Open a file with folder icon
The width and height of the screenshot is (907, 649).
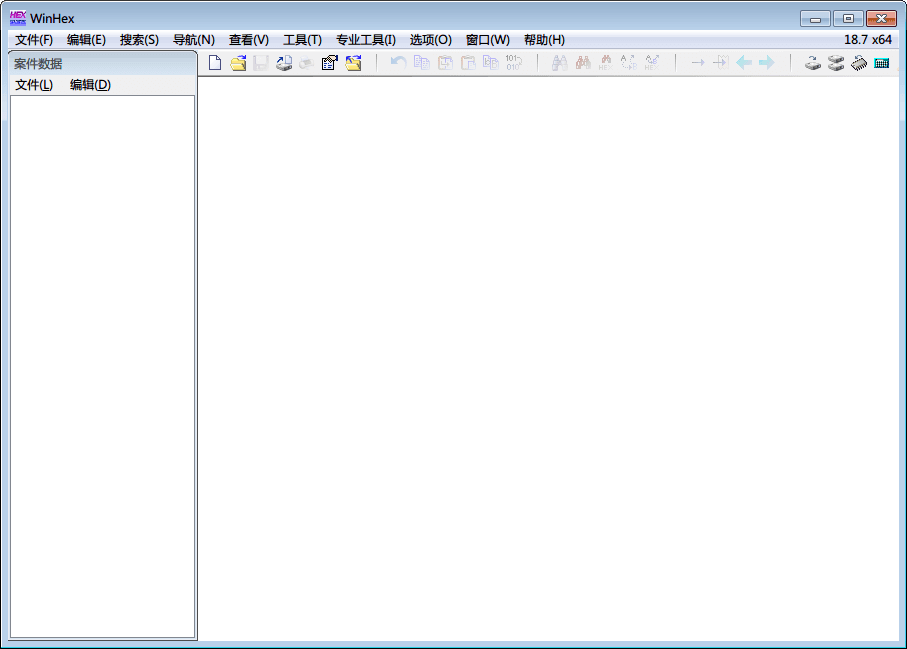[x=238, y=62]
